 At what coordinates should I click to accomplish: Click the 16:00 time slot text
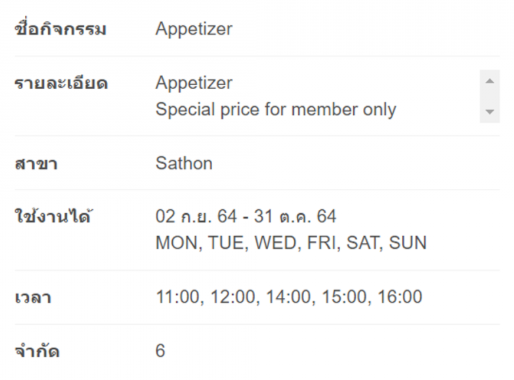coord(400,297)
